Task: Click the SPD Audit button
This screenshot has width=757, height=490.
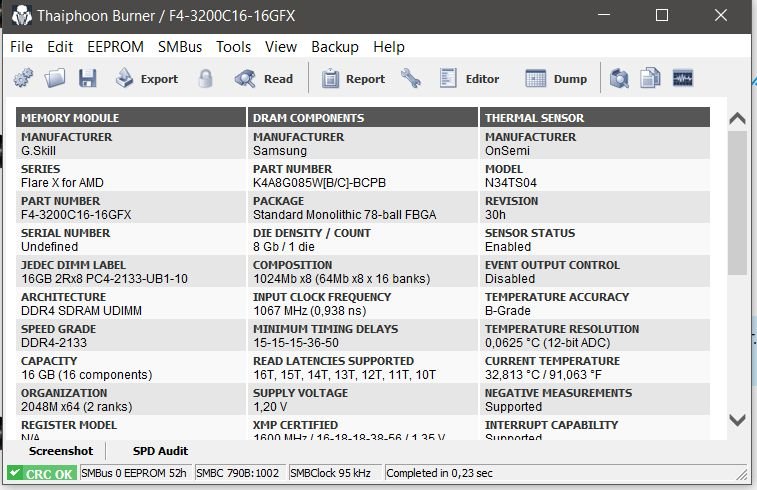Action: 160,451
